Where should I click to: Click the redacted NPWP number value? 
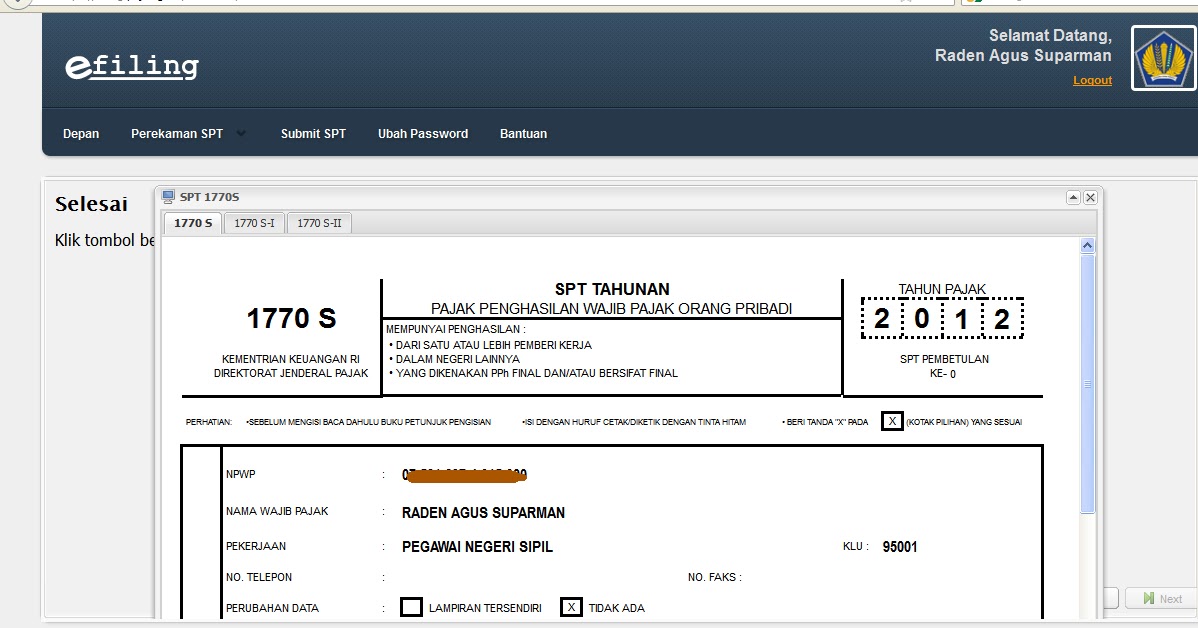465,475
